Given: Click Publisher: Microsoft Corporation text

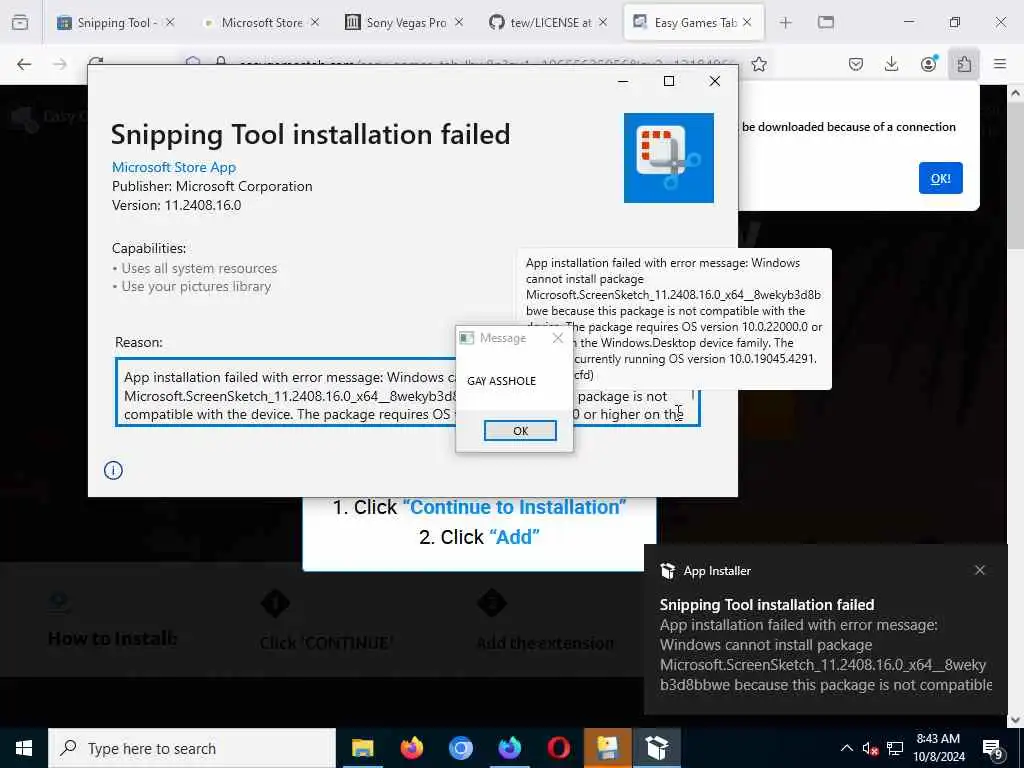Looking at the screenshot, I should click(212, 186).
